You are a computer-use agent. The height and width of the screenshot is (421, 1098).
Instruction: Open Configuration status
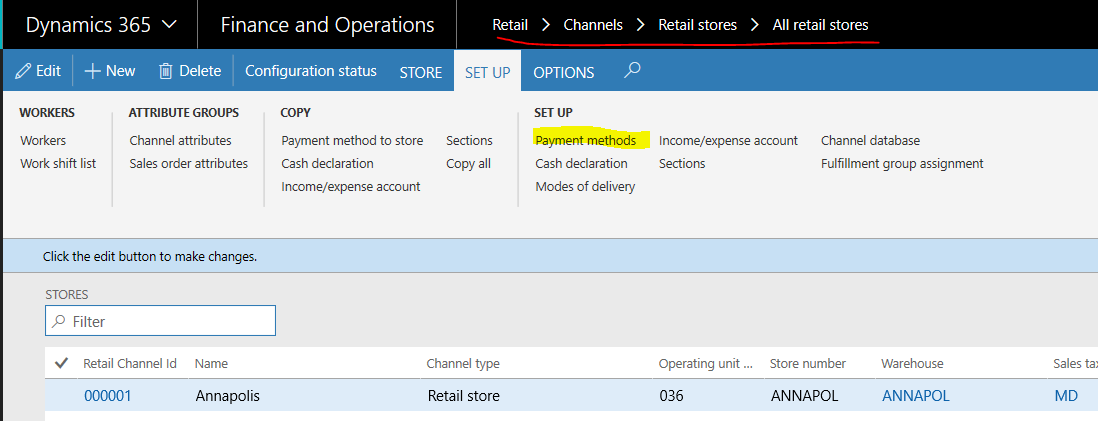click(311, 71)
